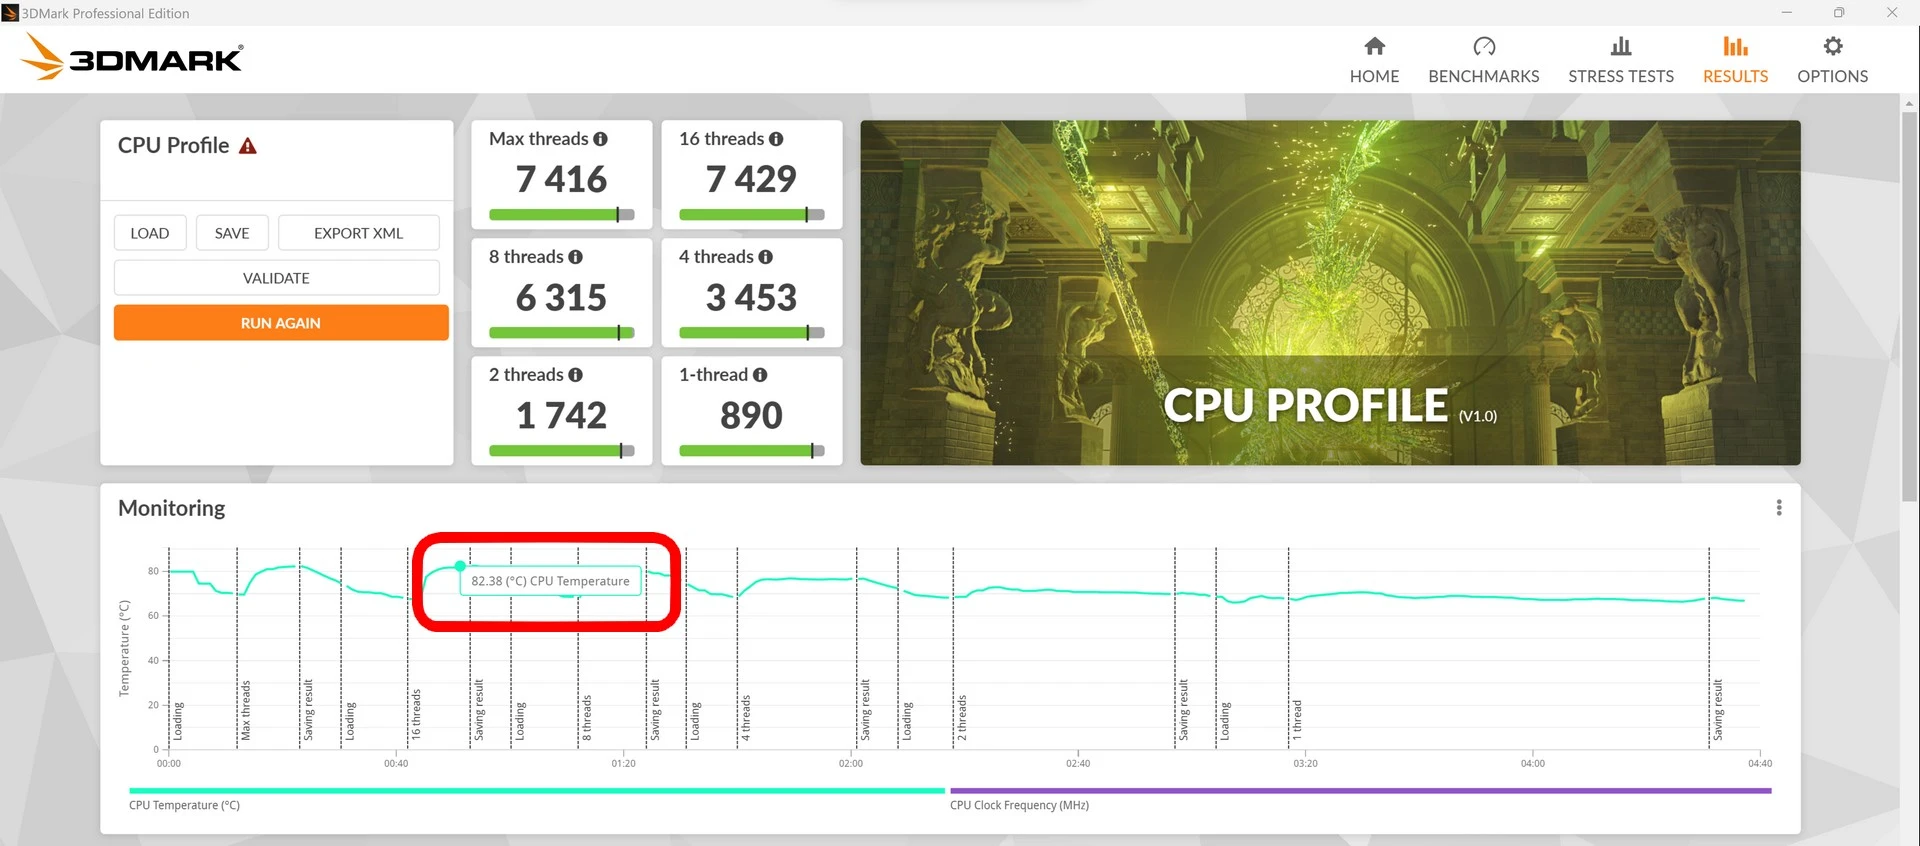
Task: Restore the window using title bar button
Action: point(1839,13)
